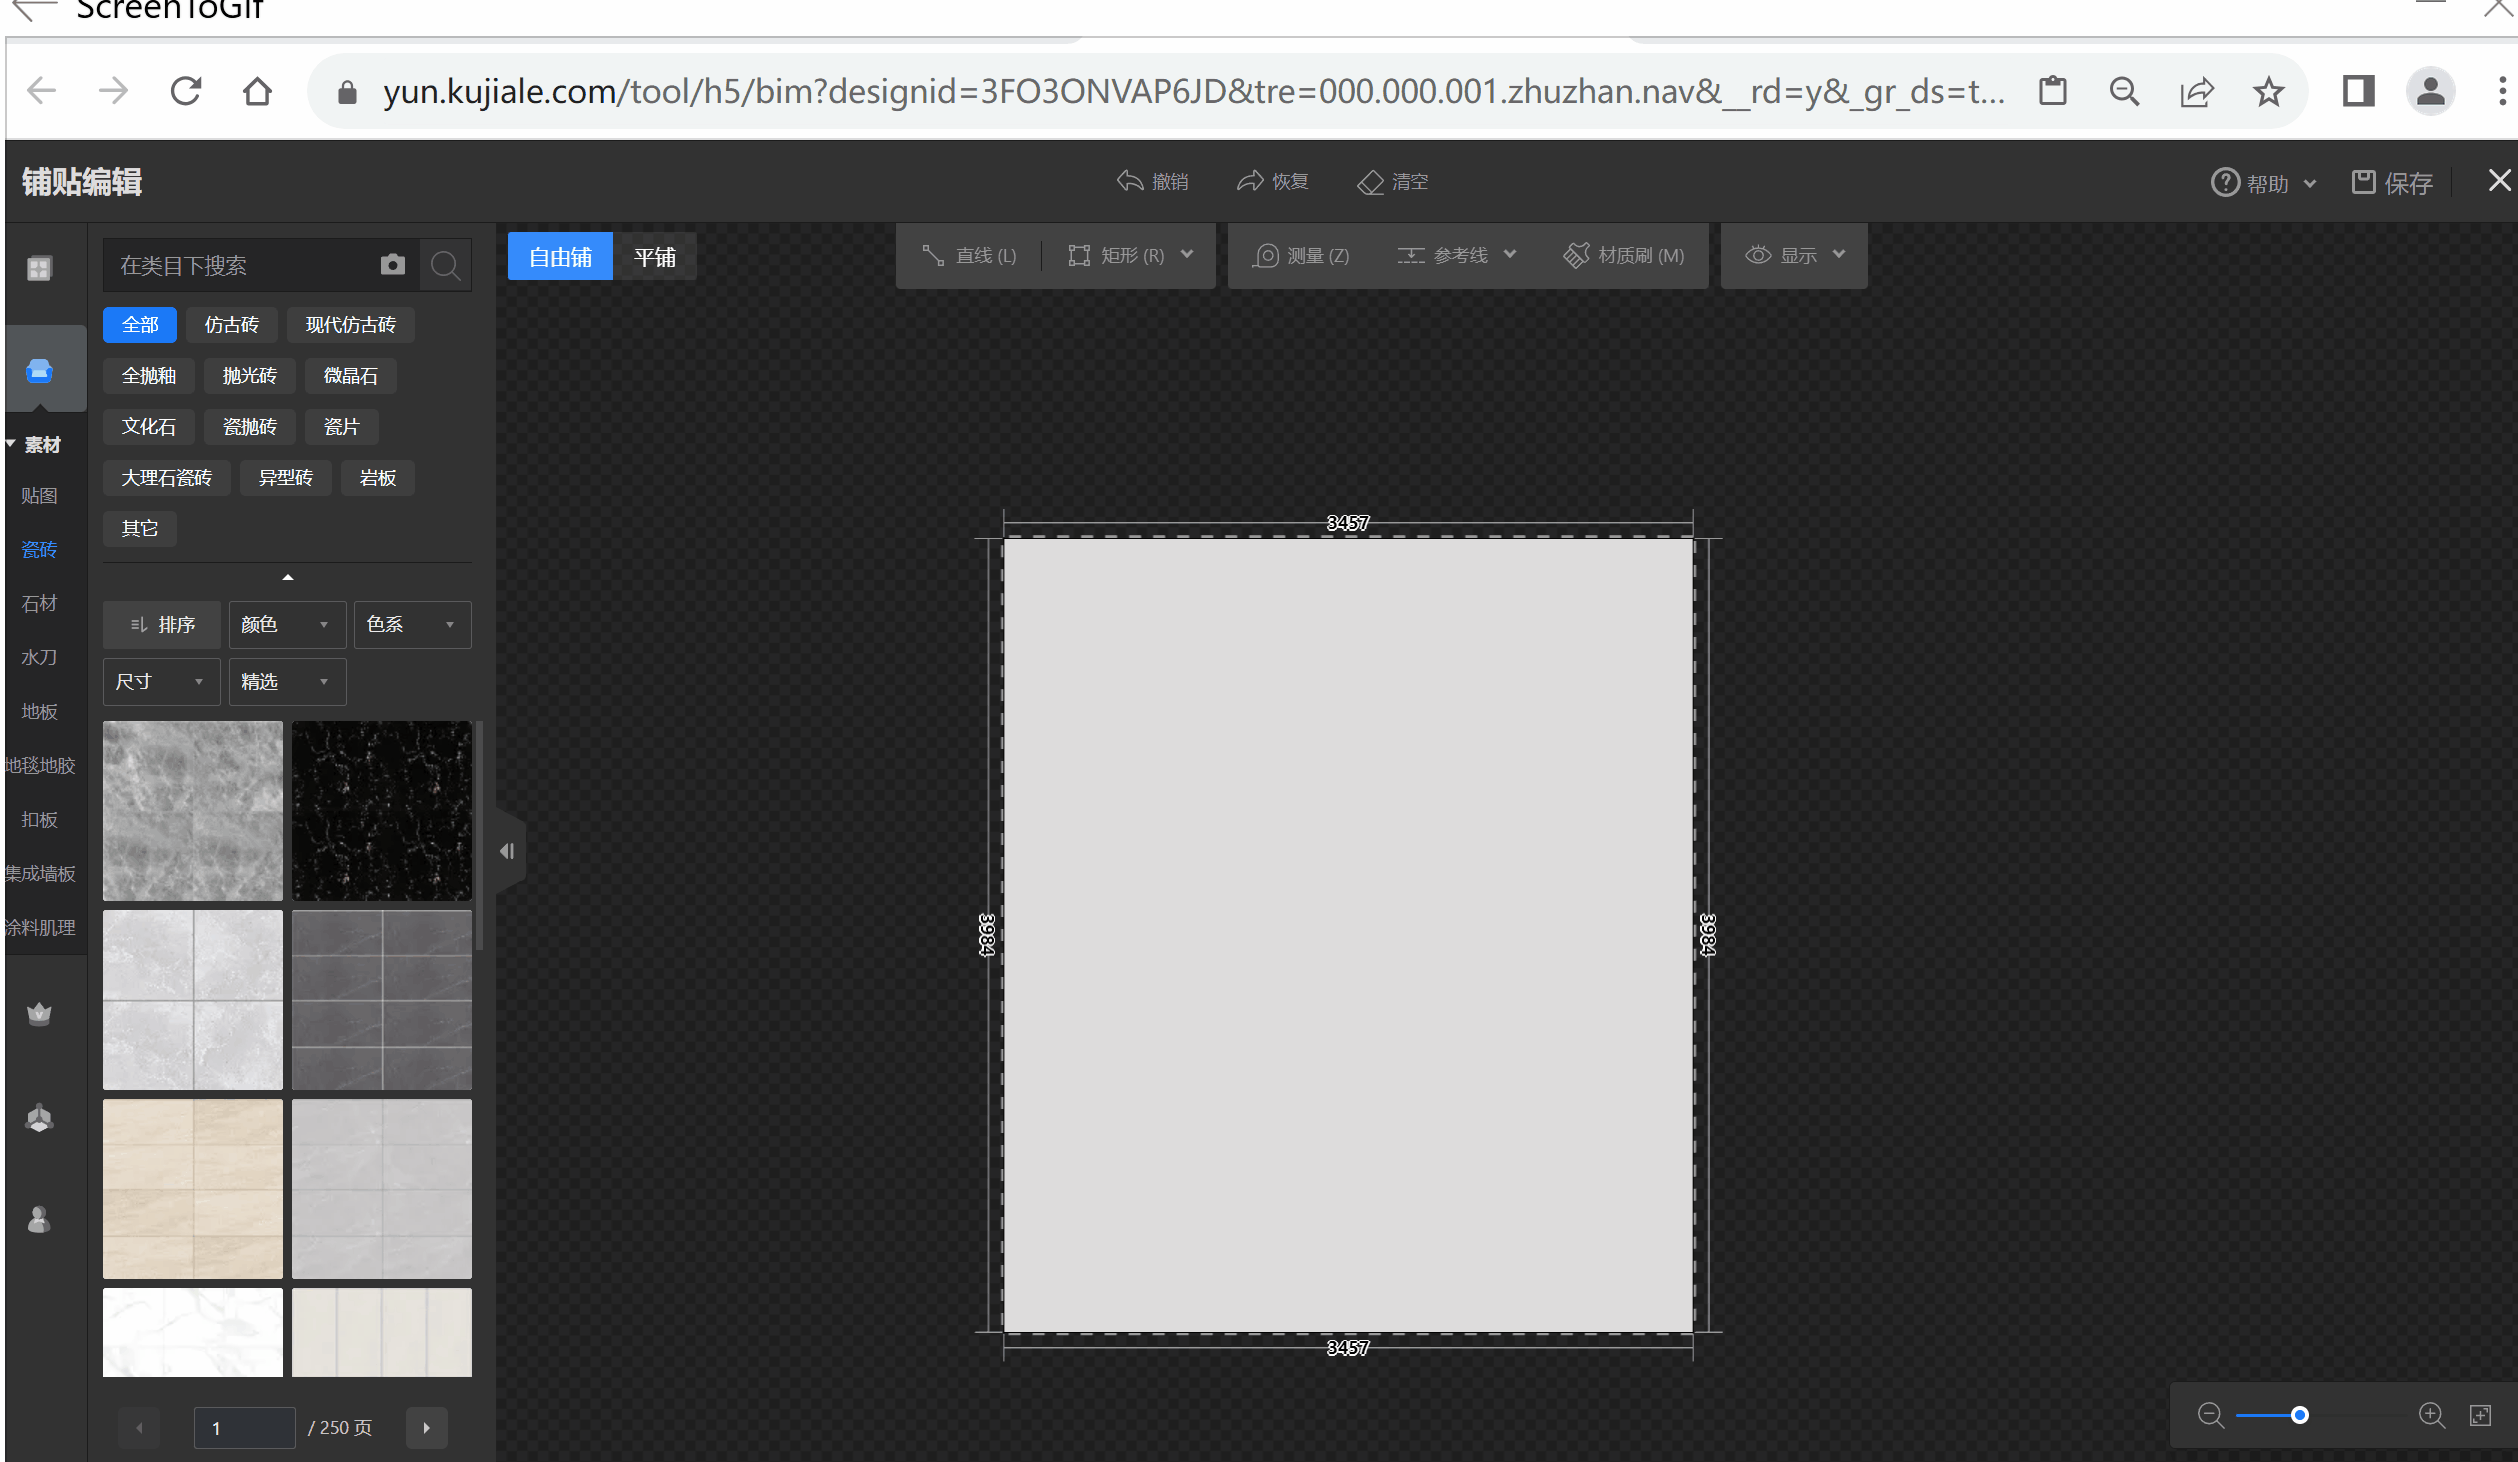The image size is (2518, 1462).
Task: Click the magnifier search icon in the panel
Action: 445,265
